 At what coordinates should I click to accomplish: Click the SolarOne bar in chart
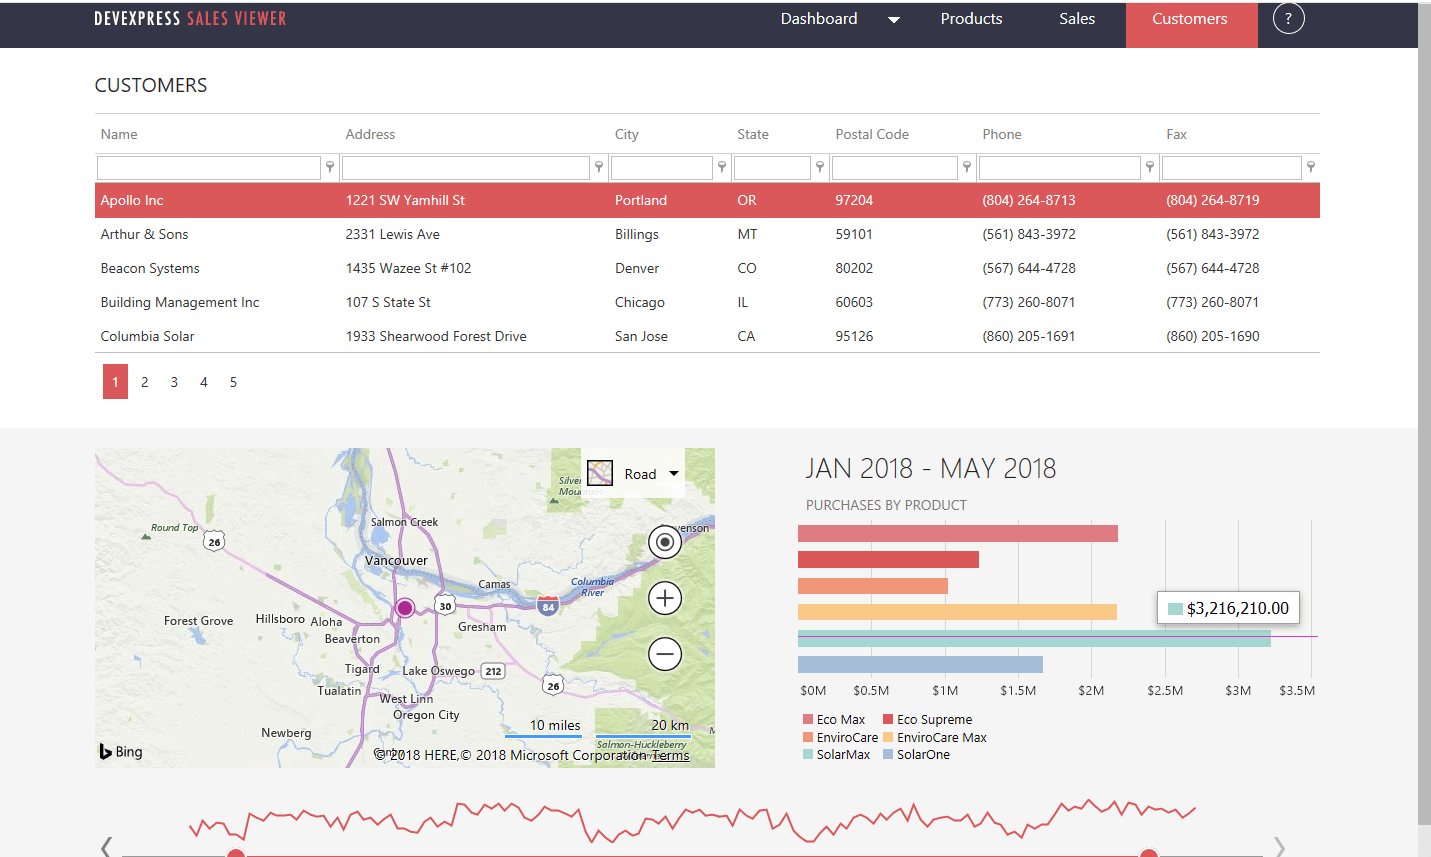(x=920, y=664)
